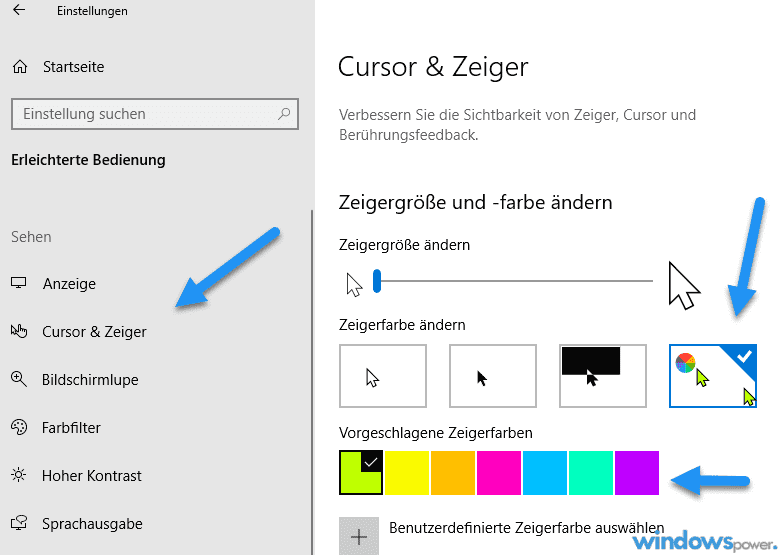Open Bildschirmlupe magnifier settings

[89, 380]
